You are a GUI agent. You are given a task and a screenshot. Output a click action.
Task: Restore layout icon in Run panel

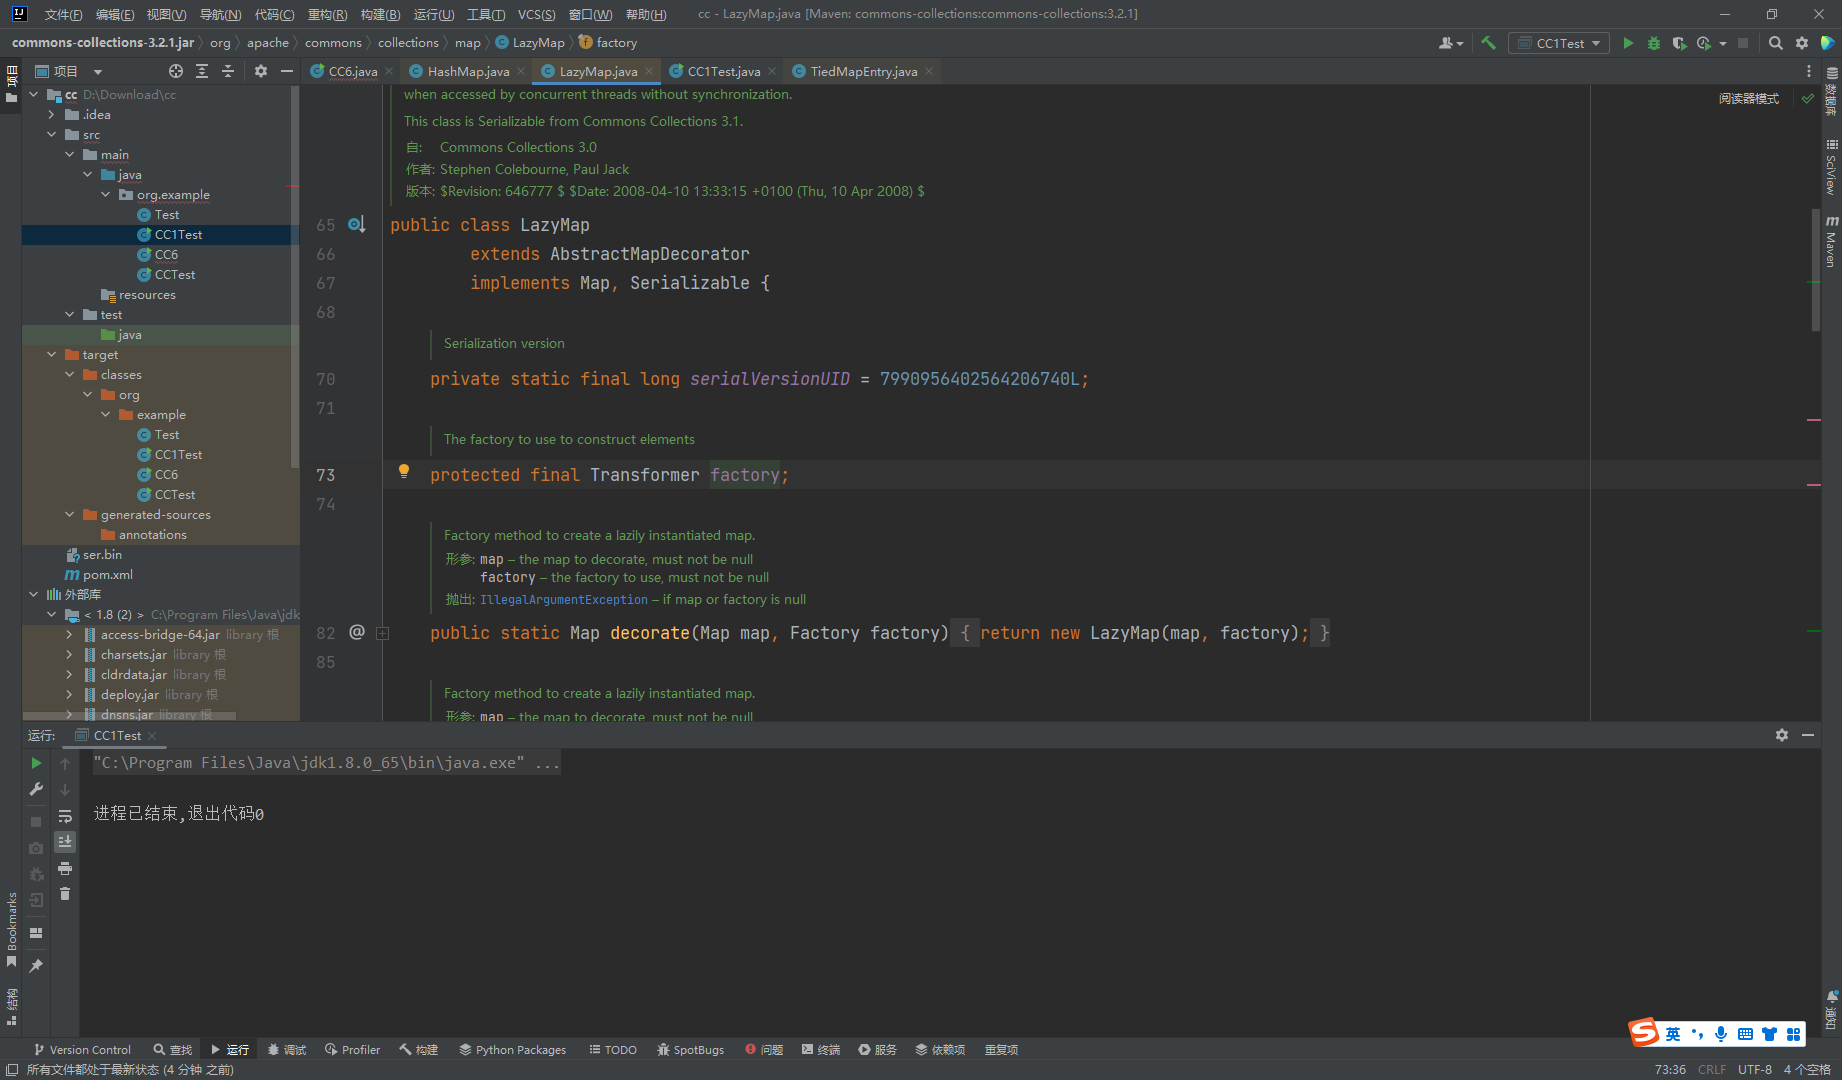tap(36, 933)
